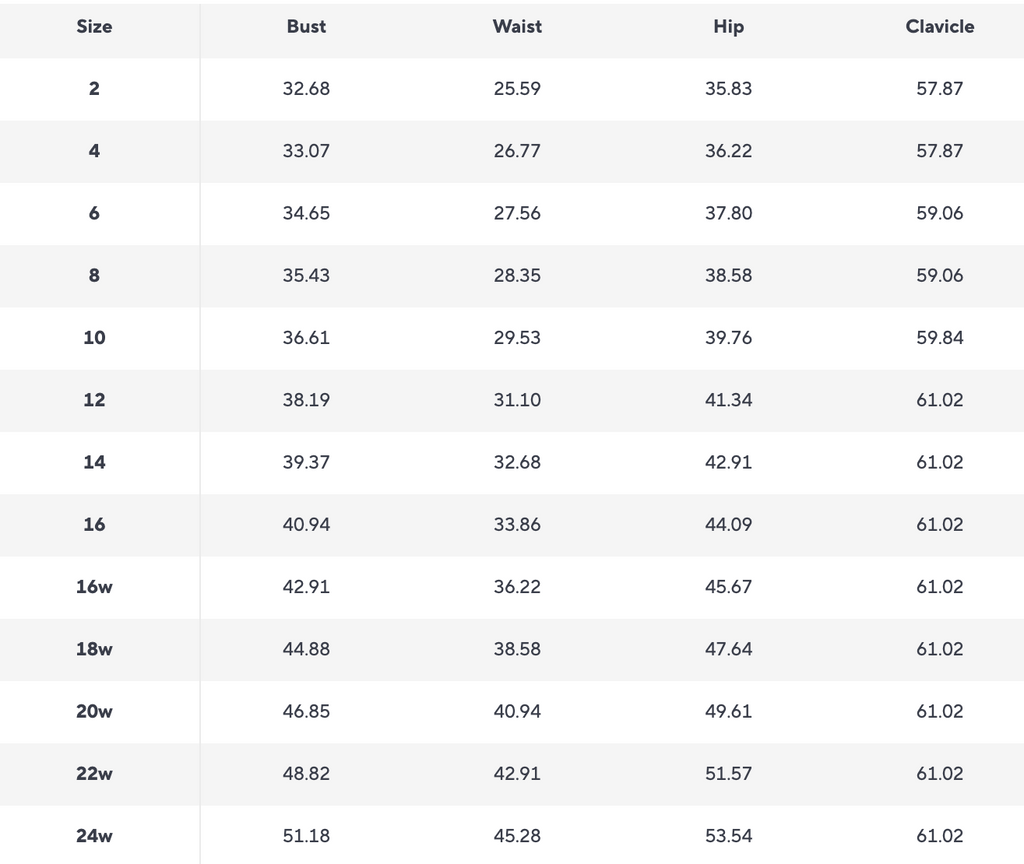
Task: Click bust value 32.68 for size 2
Action: click(x=306, y=89)
